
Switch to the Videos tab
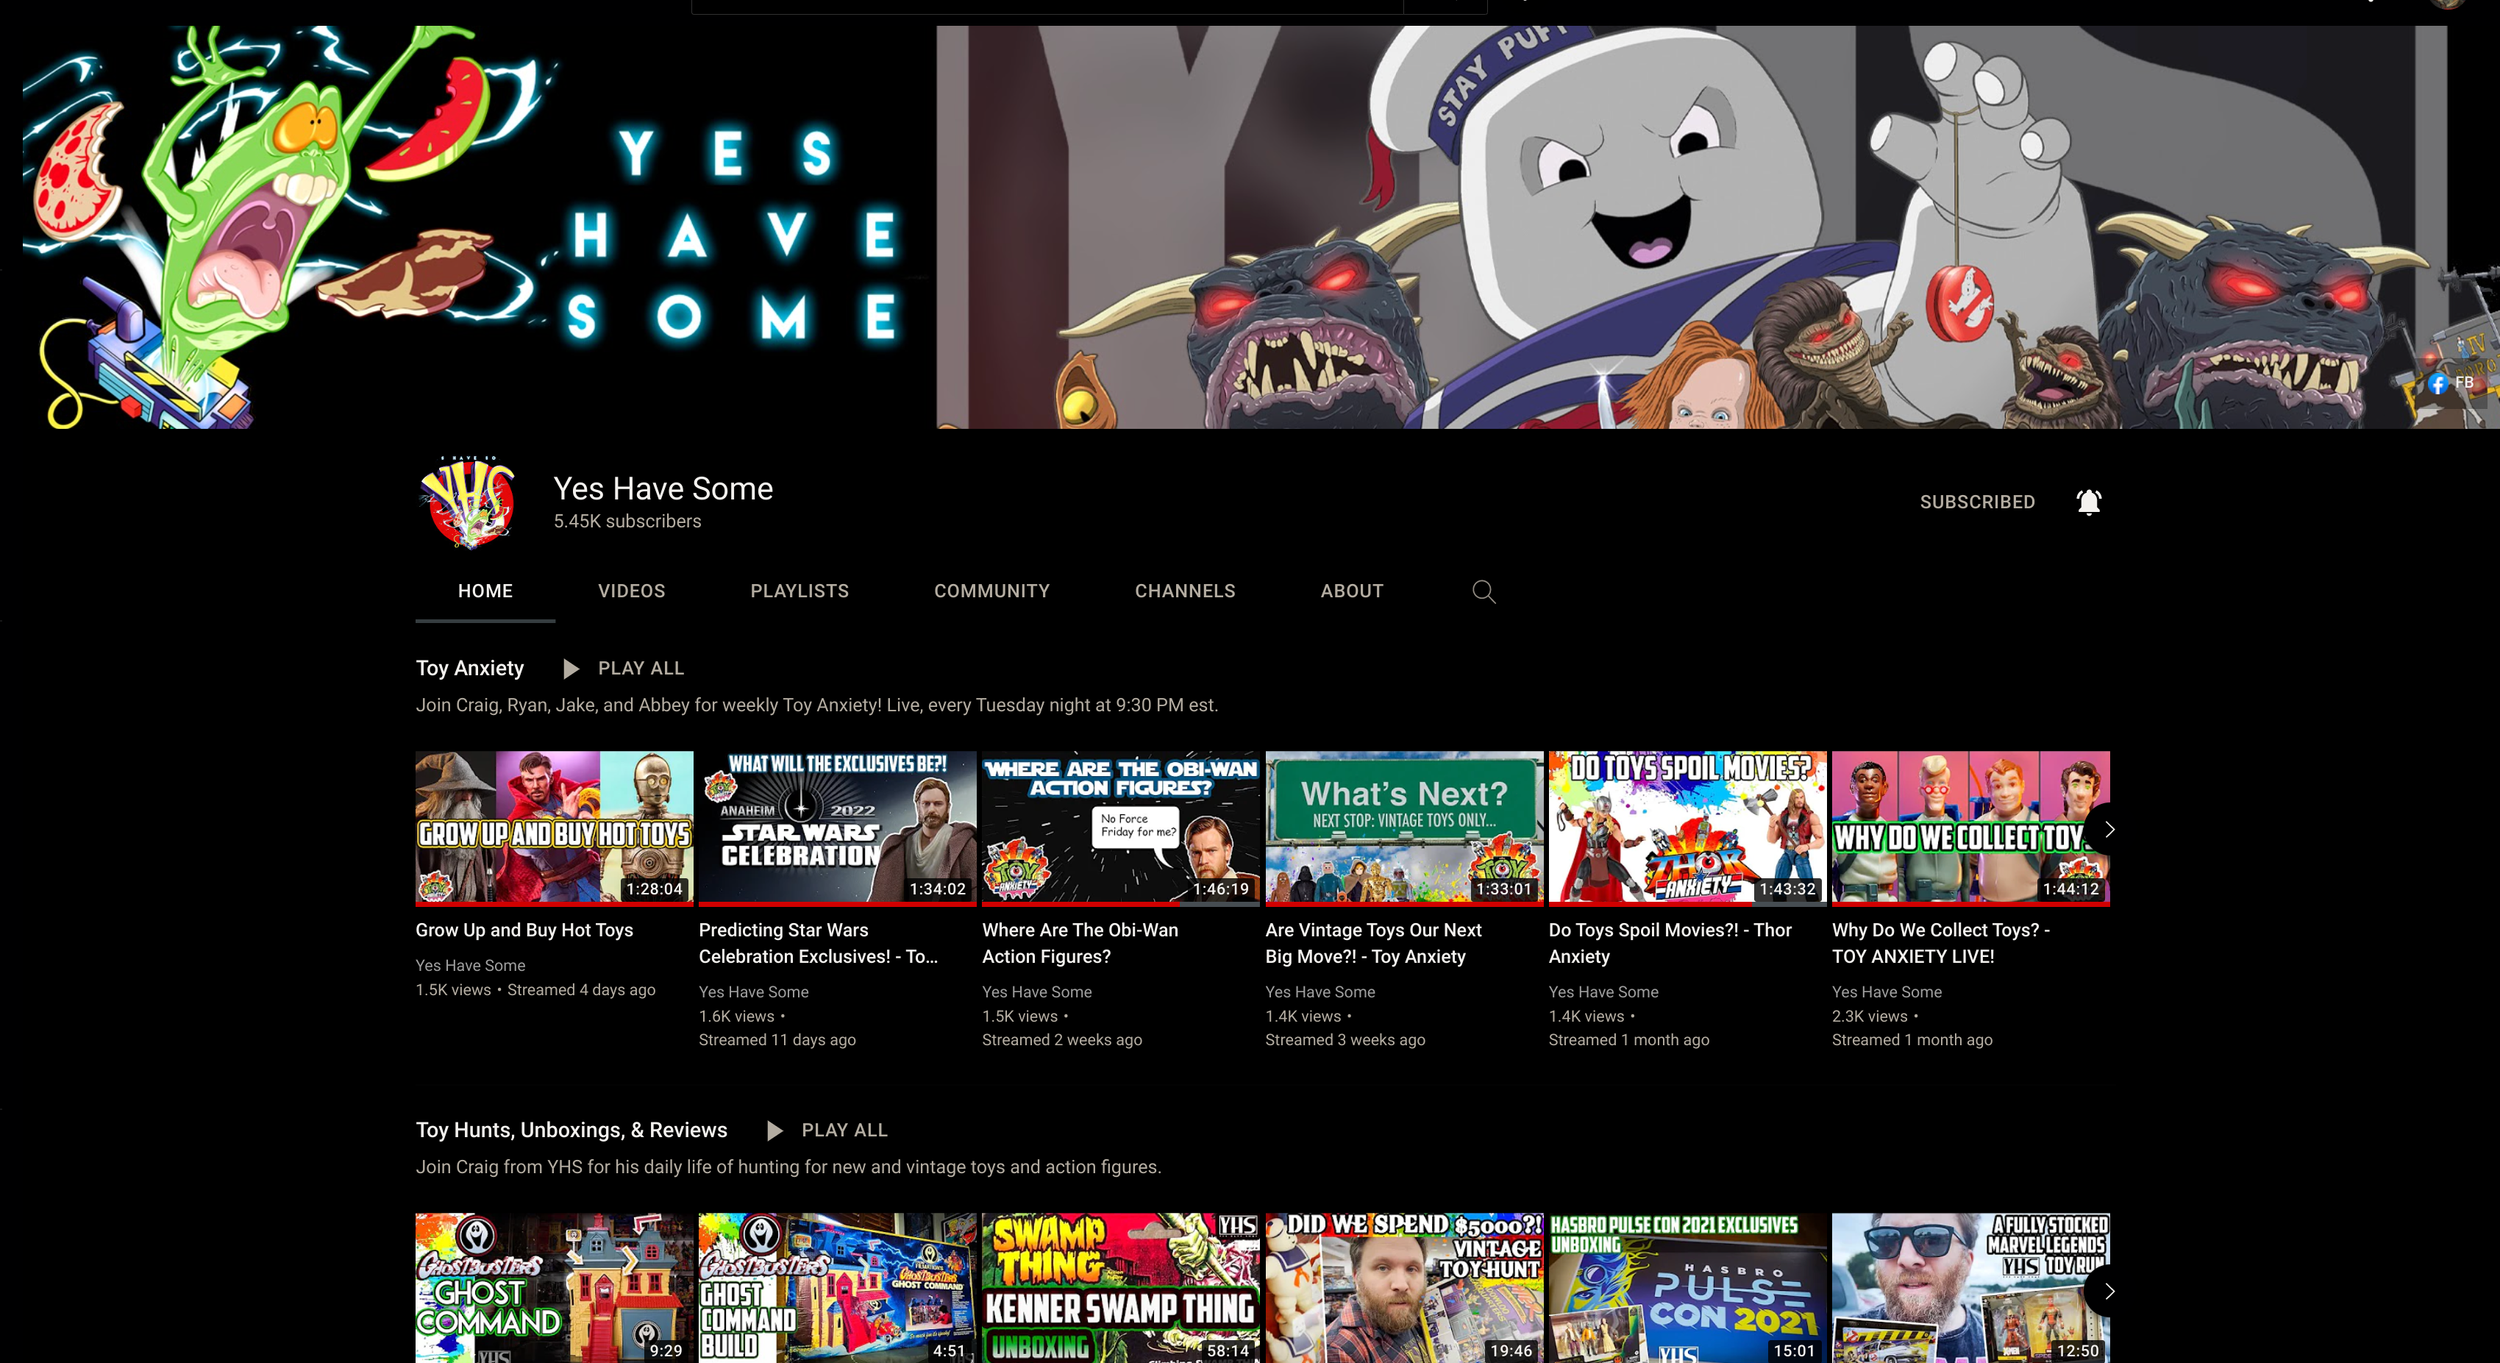click(x=631, y=591)
